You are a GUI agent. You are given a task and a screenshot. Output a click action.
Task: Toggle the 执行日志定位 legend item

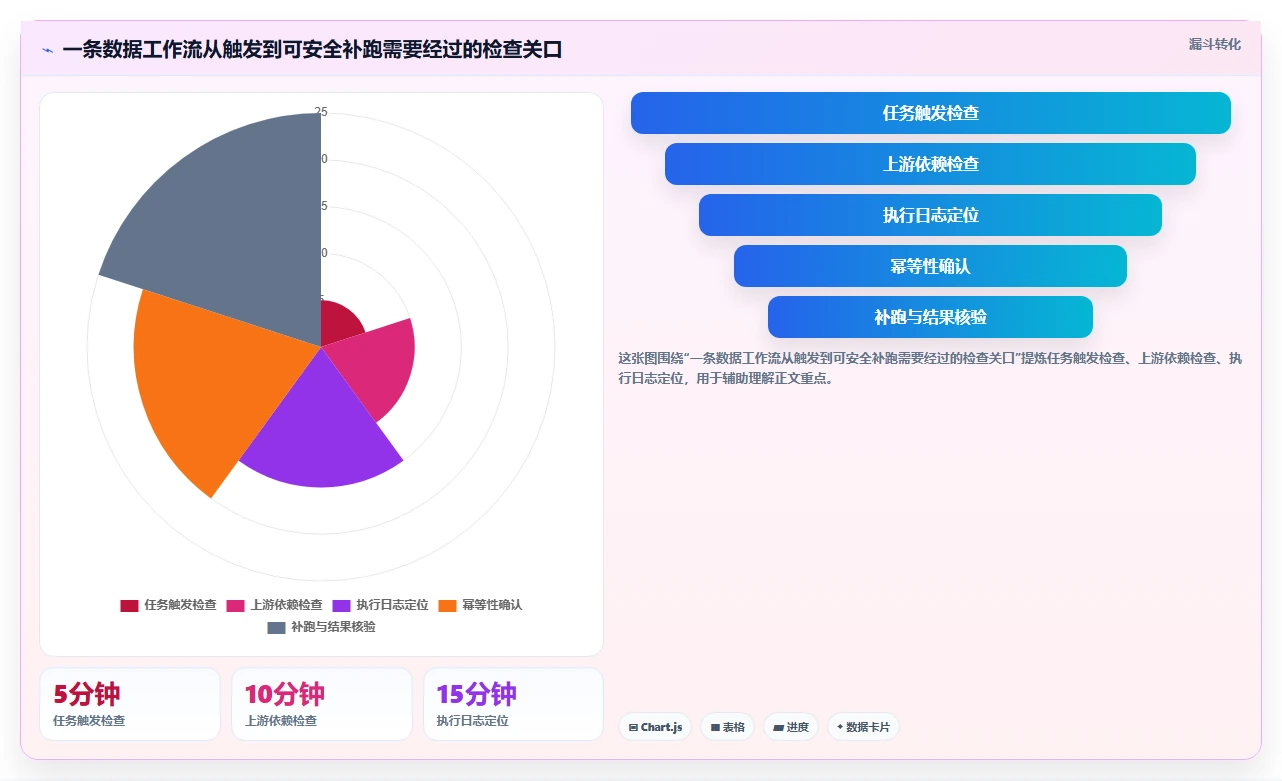click(380, 605)
